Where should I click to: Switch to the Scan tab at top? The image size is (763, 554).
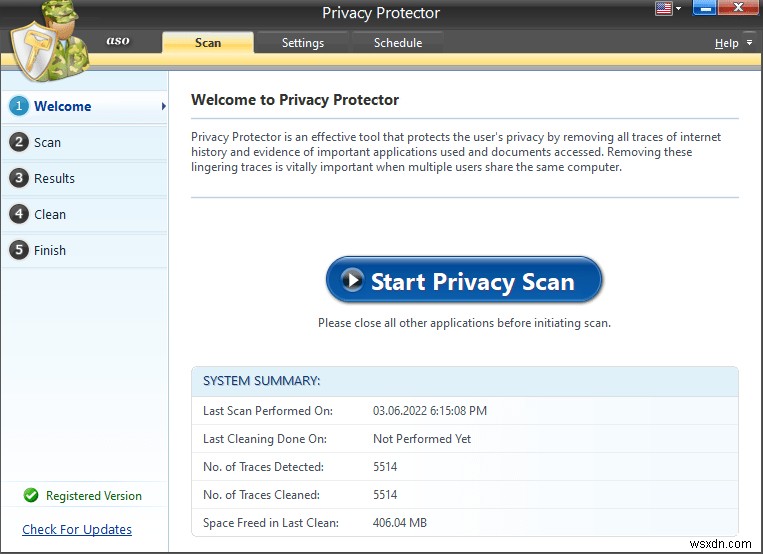point(208,43)
